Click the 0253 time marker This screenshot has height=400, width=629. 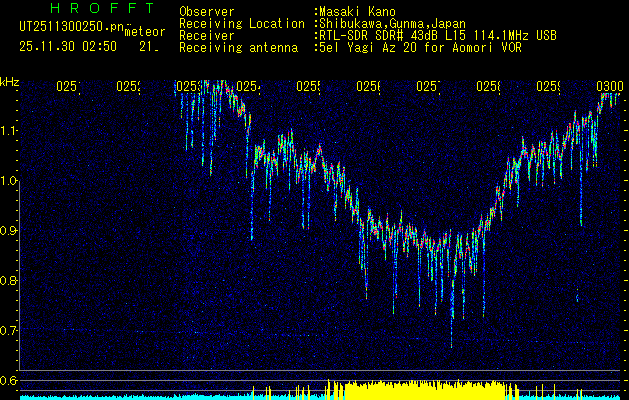[x=188, y=86]
